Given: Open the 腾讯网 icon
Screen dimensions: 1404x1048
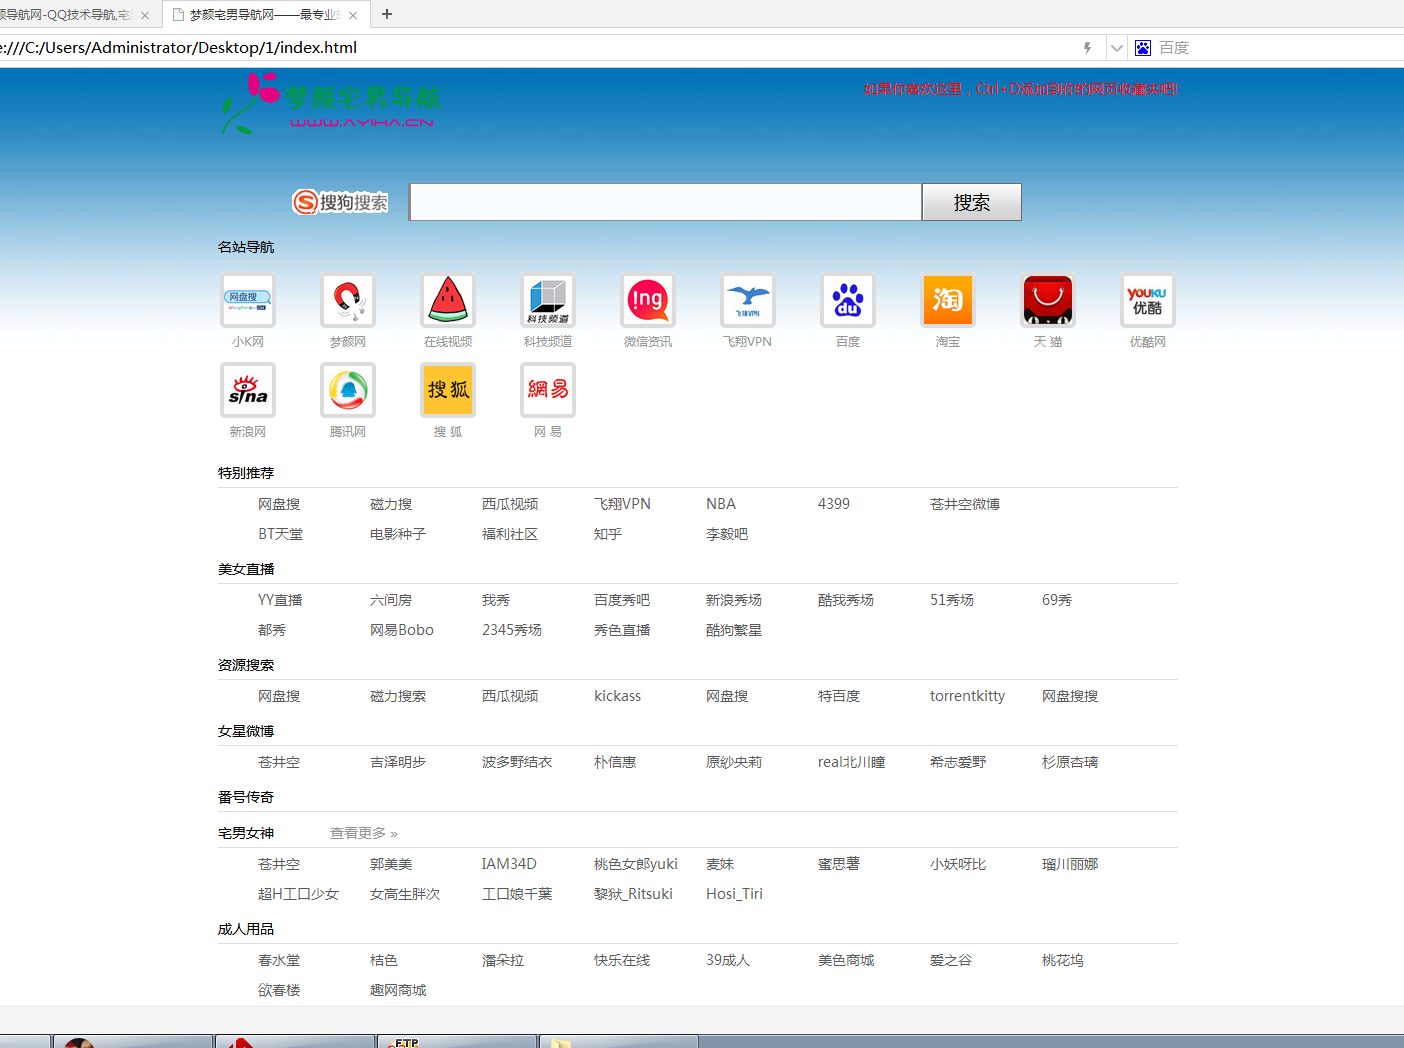Looking at the screenshot, I should 348,390.
